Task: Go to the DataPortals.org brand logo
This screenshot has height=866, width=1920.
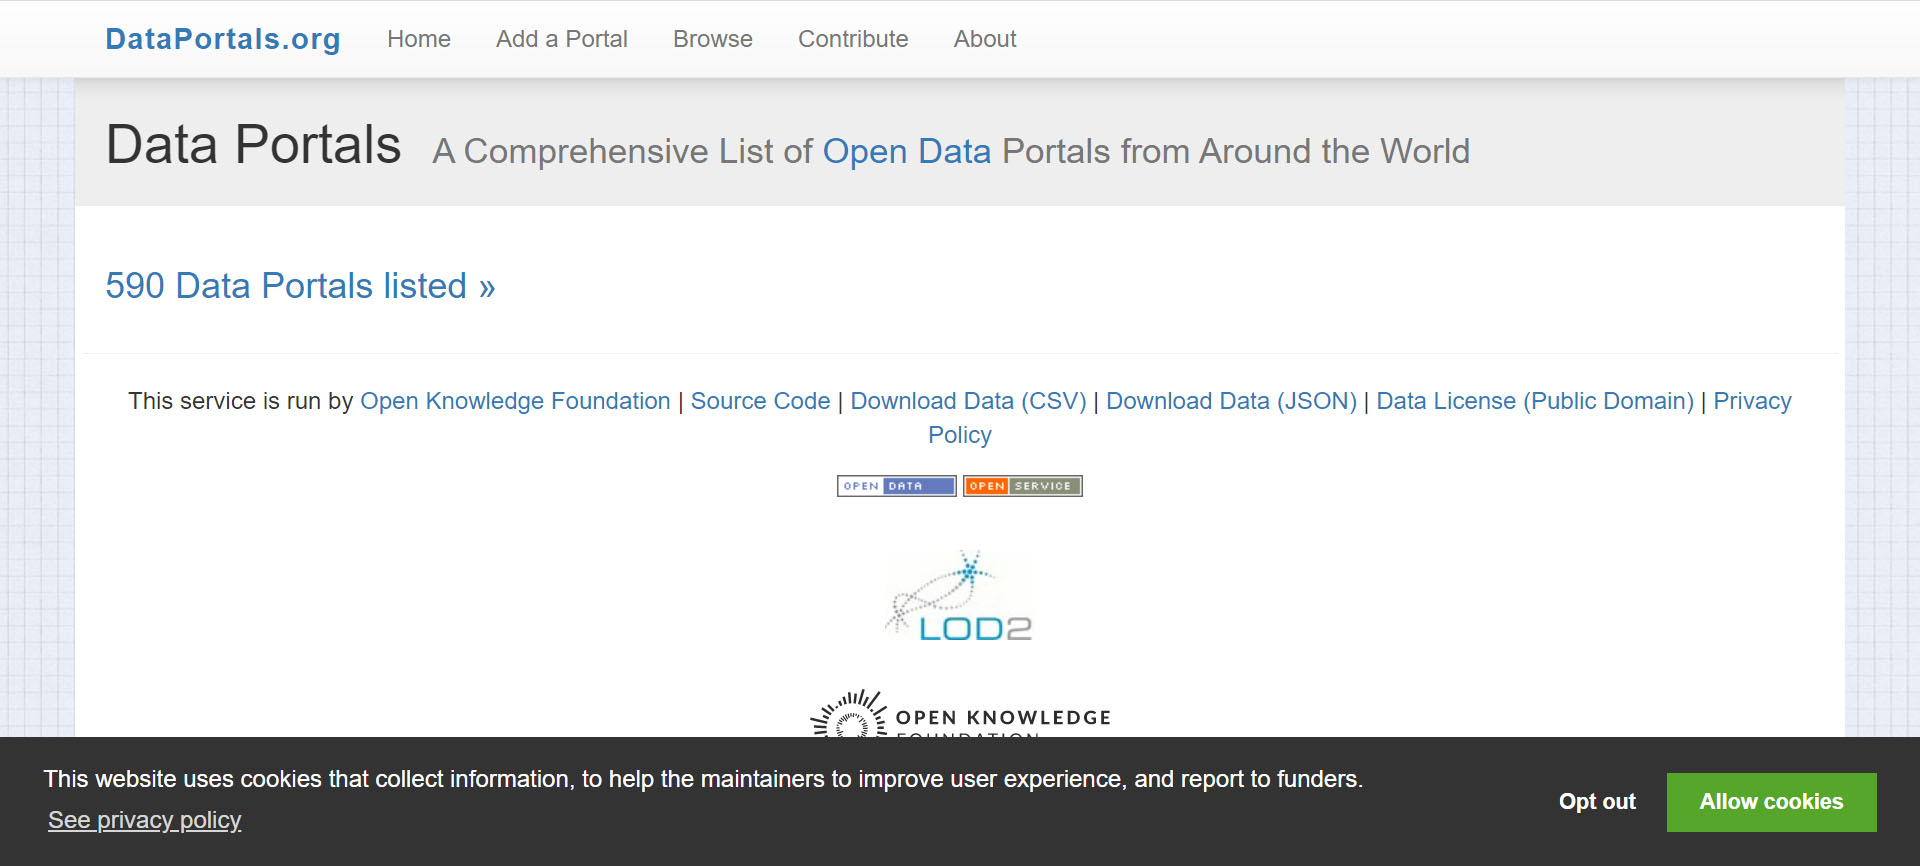Action: [x=223, y=39]
